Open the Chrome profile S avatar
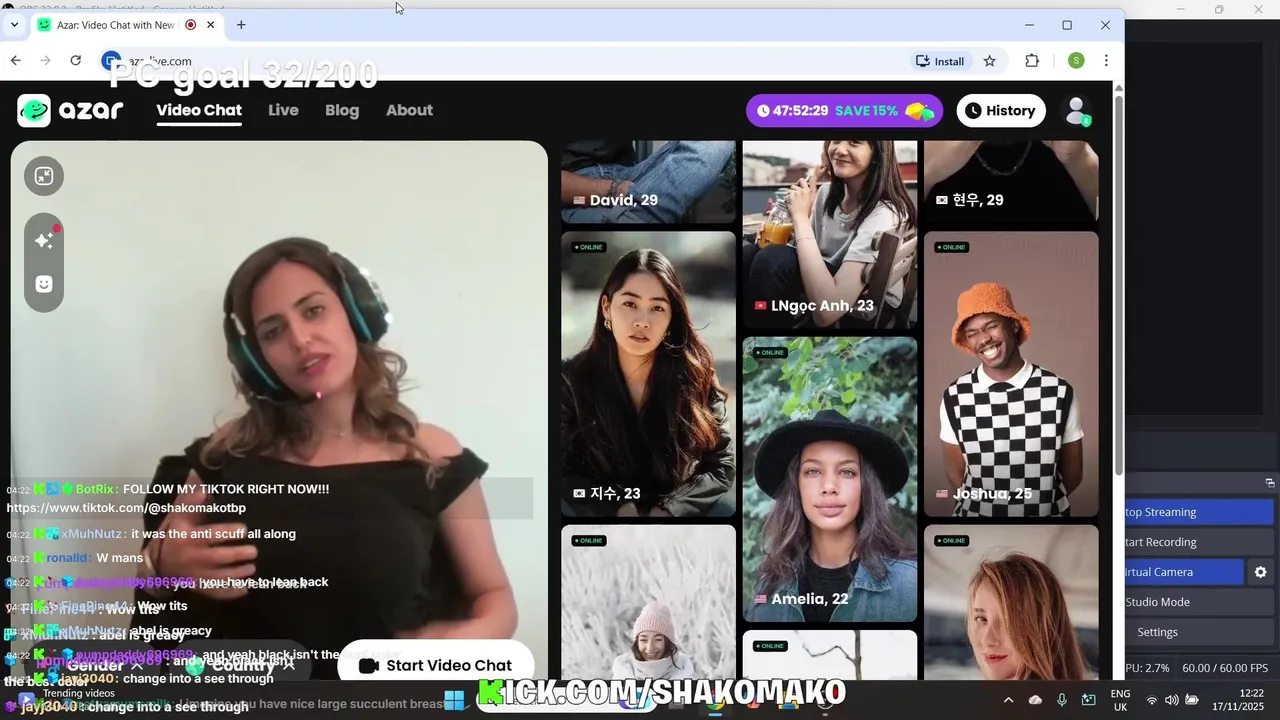The image size is (1280, 720). [1076, 61]
